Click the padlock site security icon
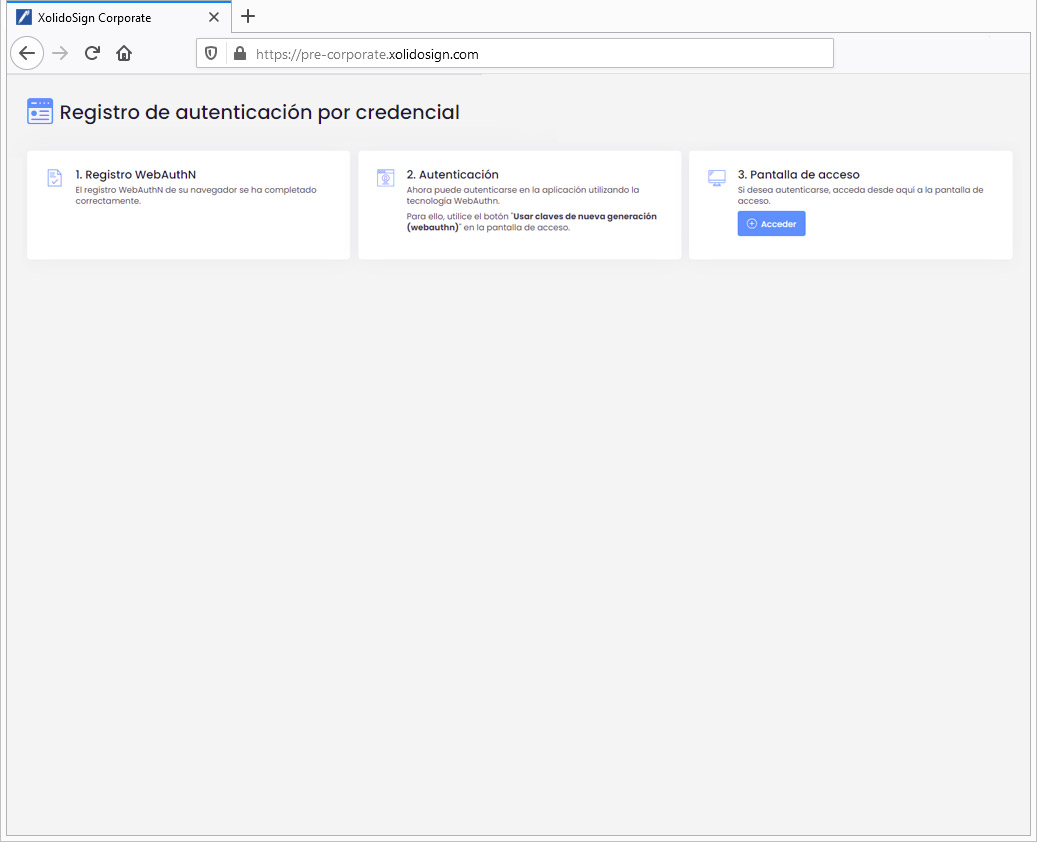This screenshot has height=842, width=1037. point(239,54)
